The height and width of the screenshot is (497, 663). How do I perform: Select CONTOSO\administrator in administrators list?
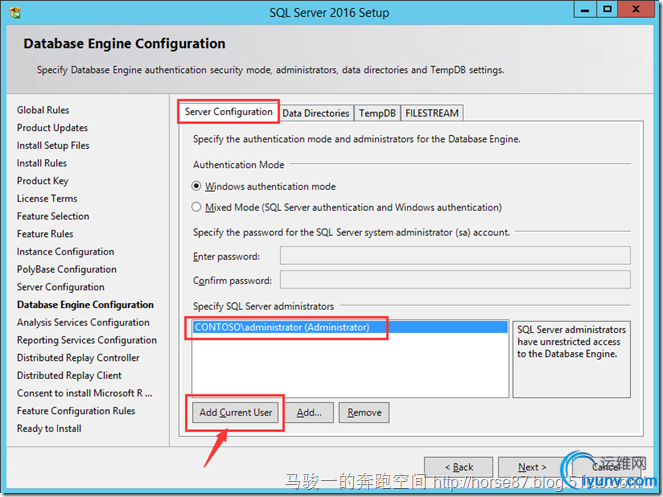click(350, 327)
